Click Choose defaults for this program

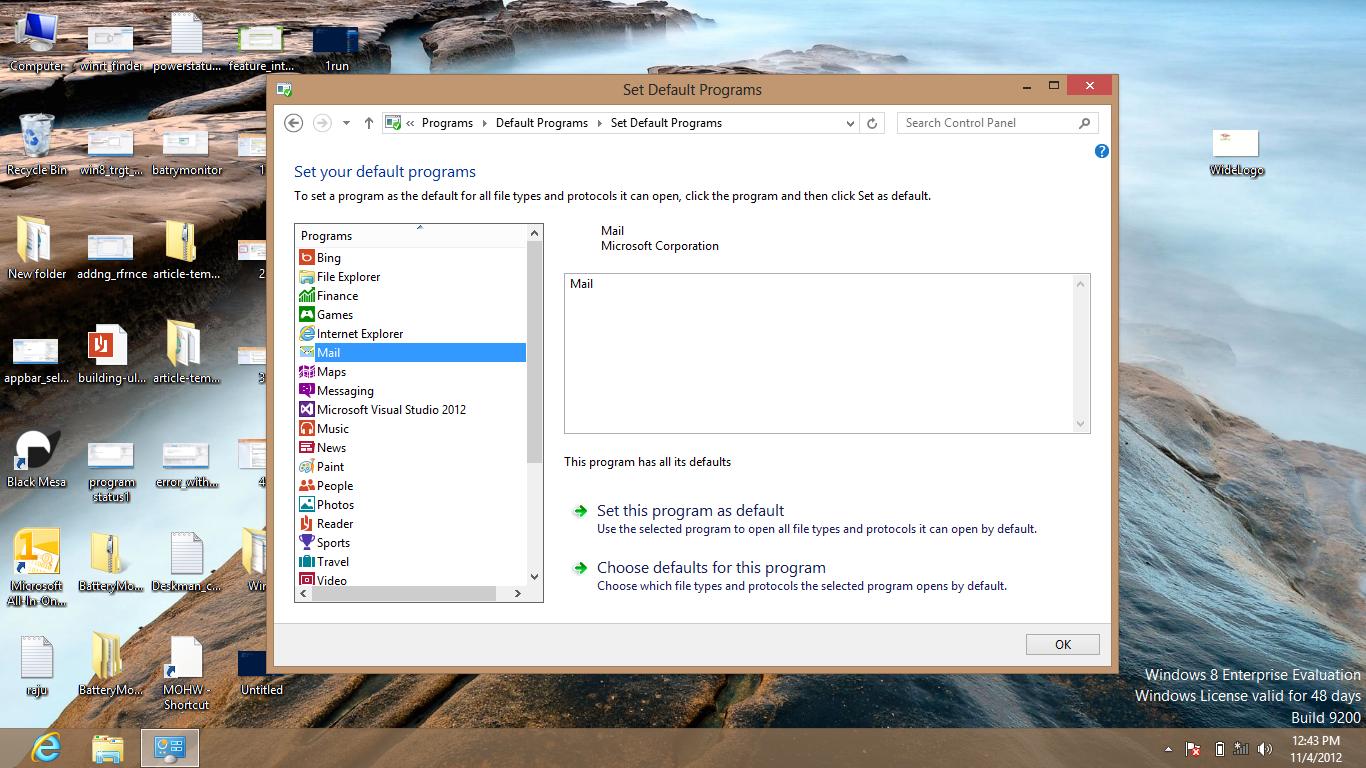pos(711,568)
